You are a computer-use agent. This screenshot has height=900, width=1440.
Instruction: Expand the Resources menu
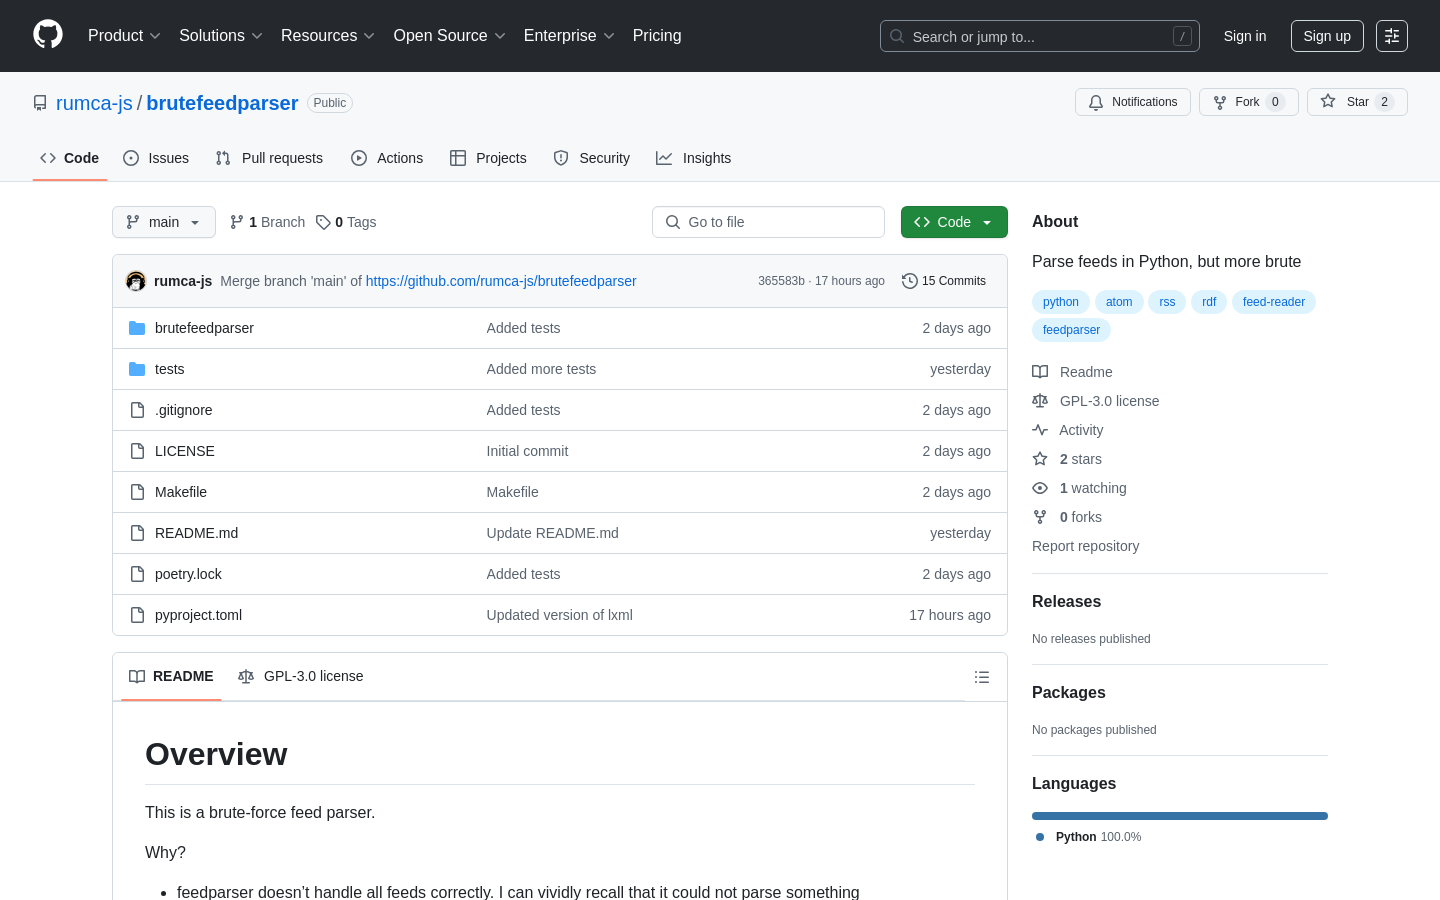(x=328, y=36)
